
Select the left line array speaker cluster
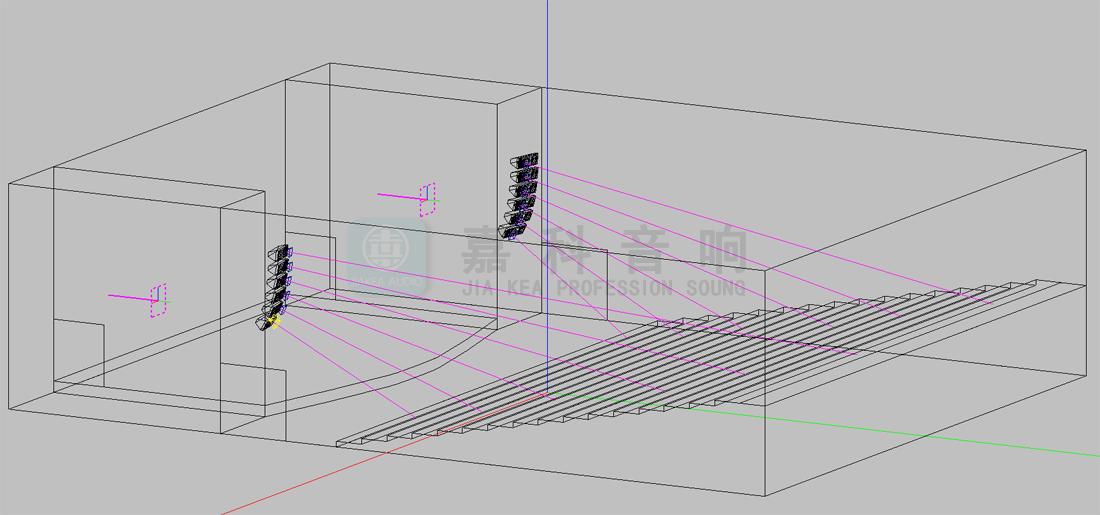tap(278, 285)
